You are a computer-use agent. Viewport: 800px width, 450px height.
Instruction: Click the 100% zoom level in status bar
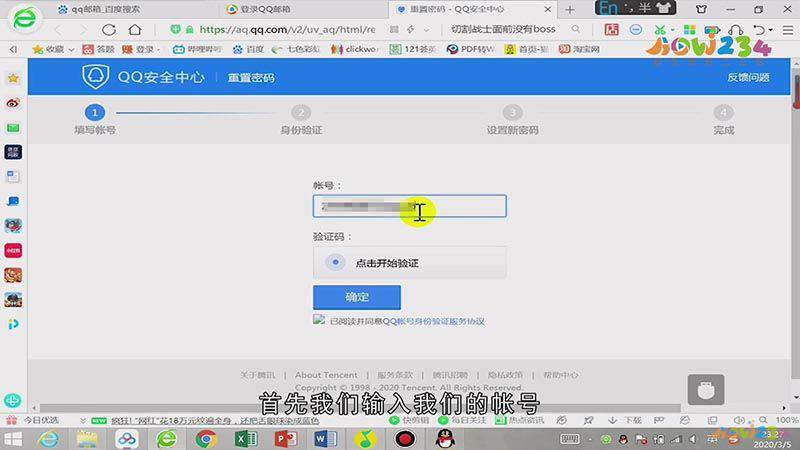point(787,420)
